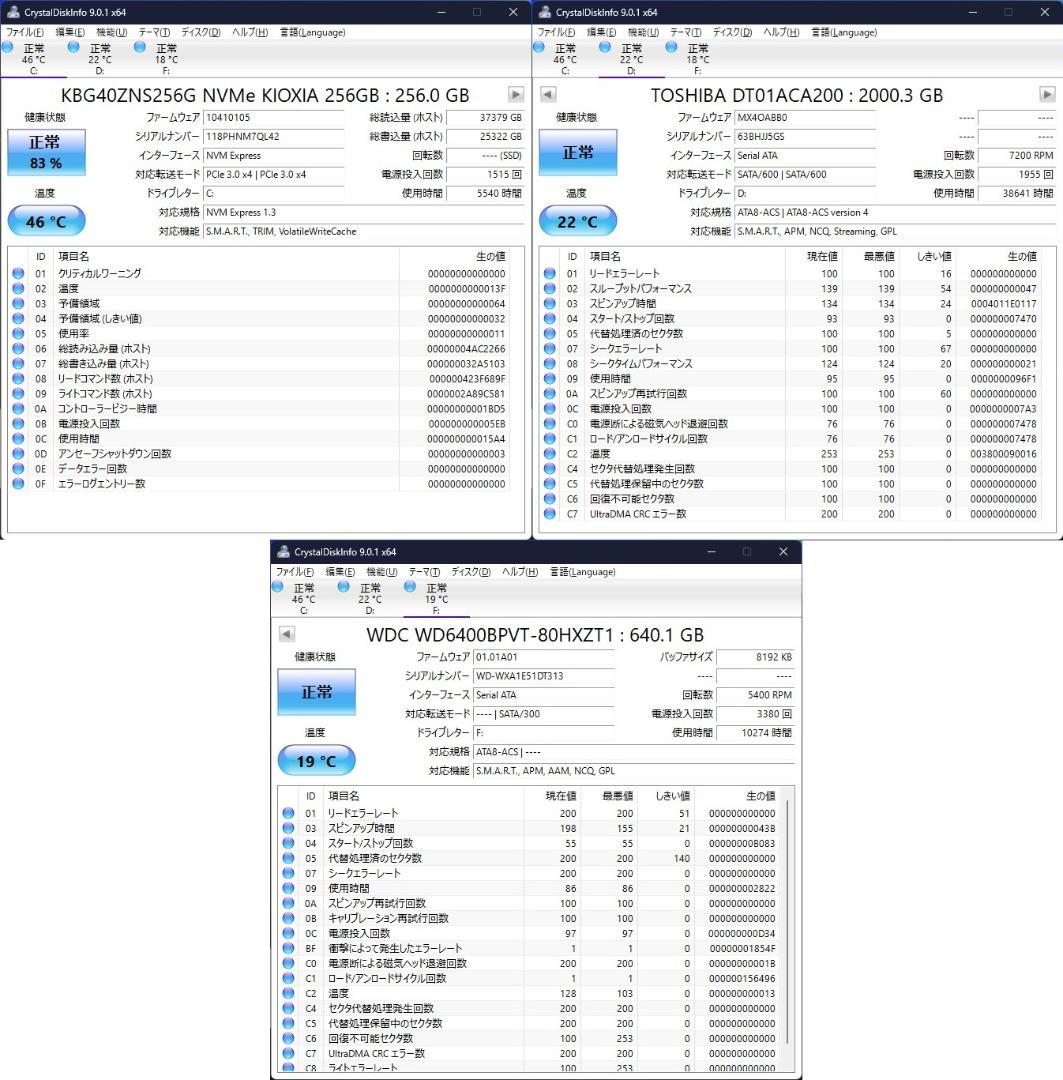Click the 正常 83% health status button

click(x=46, y=152)
